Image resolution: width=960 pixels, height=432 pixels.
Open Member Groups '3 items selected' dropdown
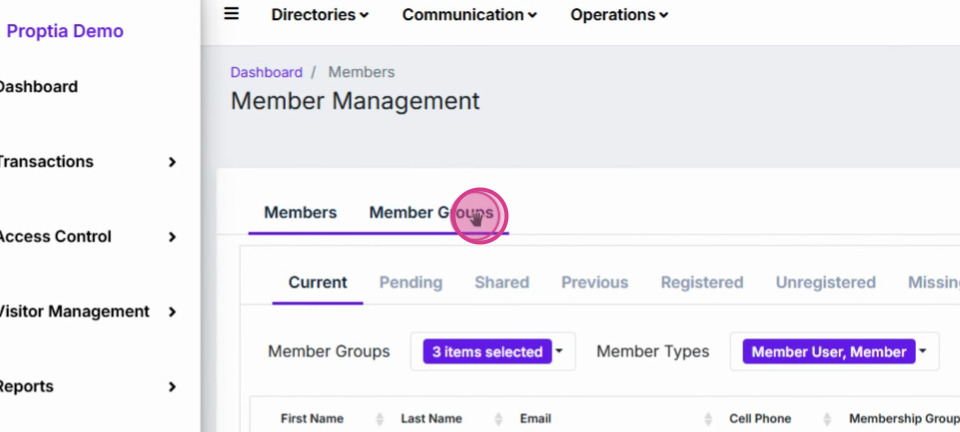point(493,352)
